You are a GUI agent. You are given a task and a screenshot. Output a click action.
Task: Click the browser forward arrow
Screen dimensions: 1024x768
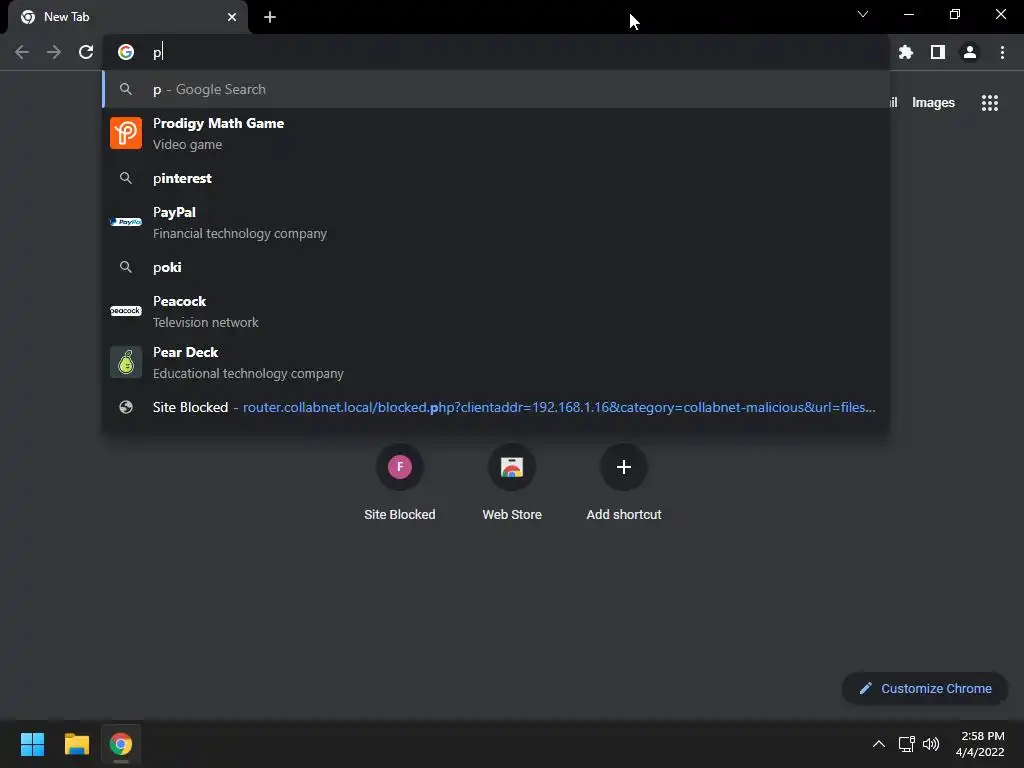pyautogui.click(x=54, y=52)
